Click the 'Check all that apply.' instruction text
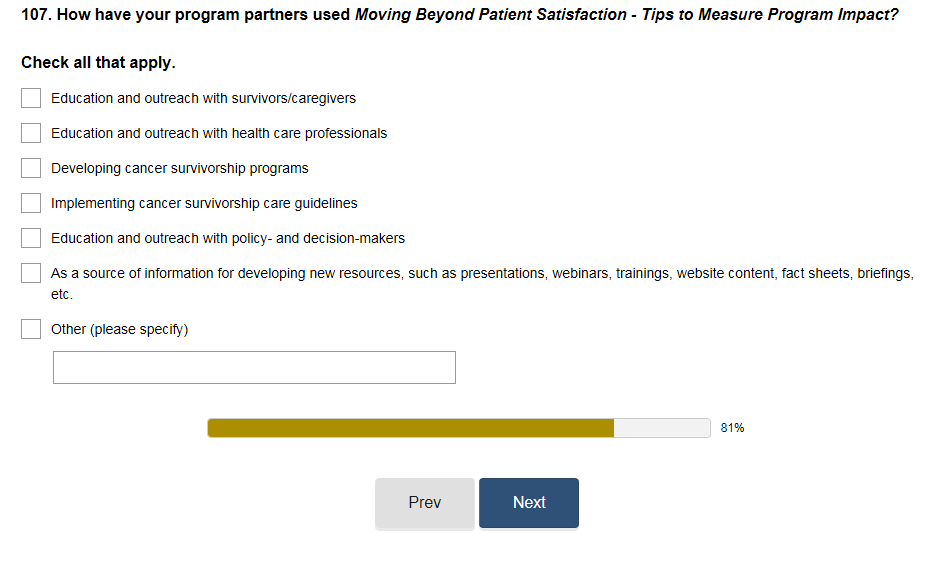Screen dimensions: 952x571 click(x=98, y=62)
